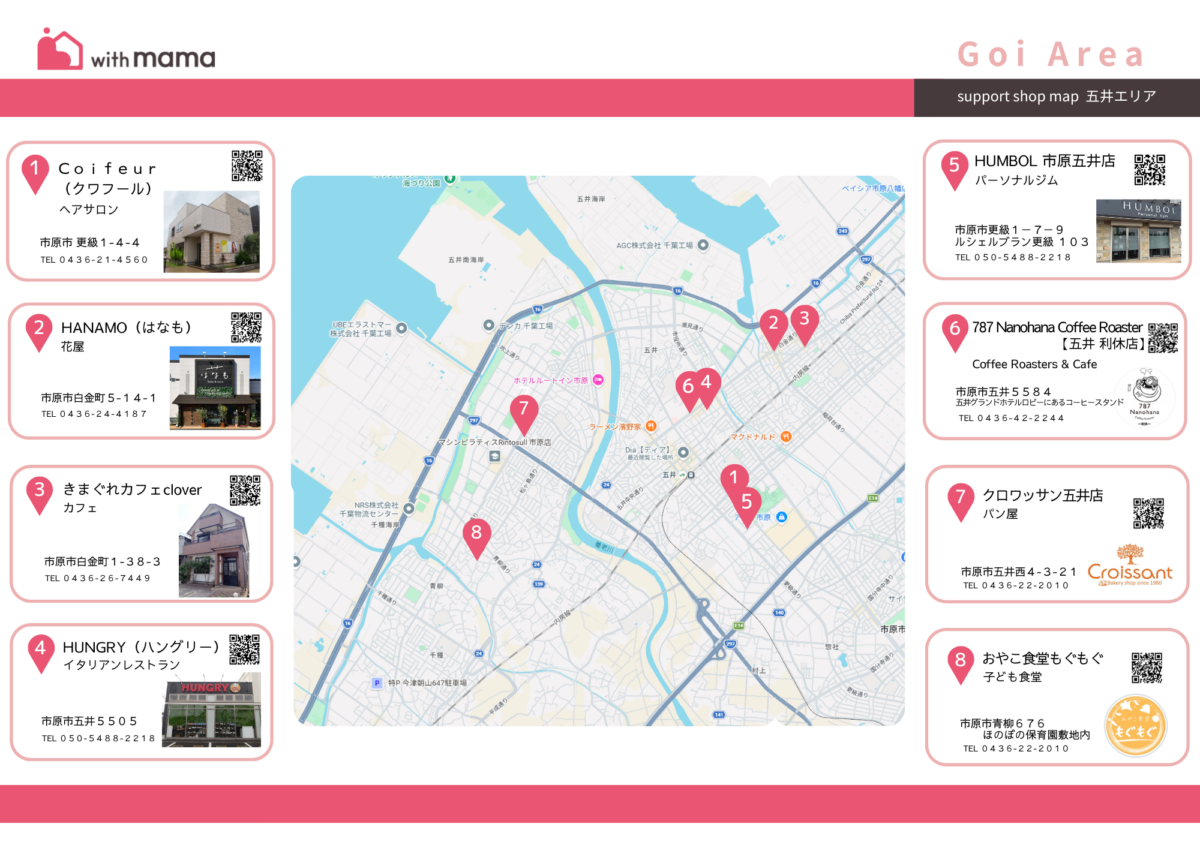Click the HUMBOL 市原五井店 title
This screenshot has height=848, width=1200.
pyautogui.click(x=1044, y=161)
